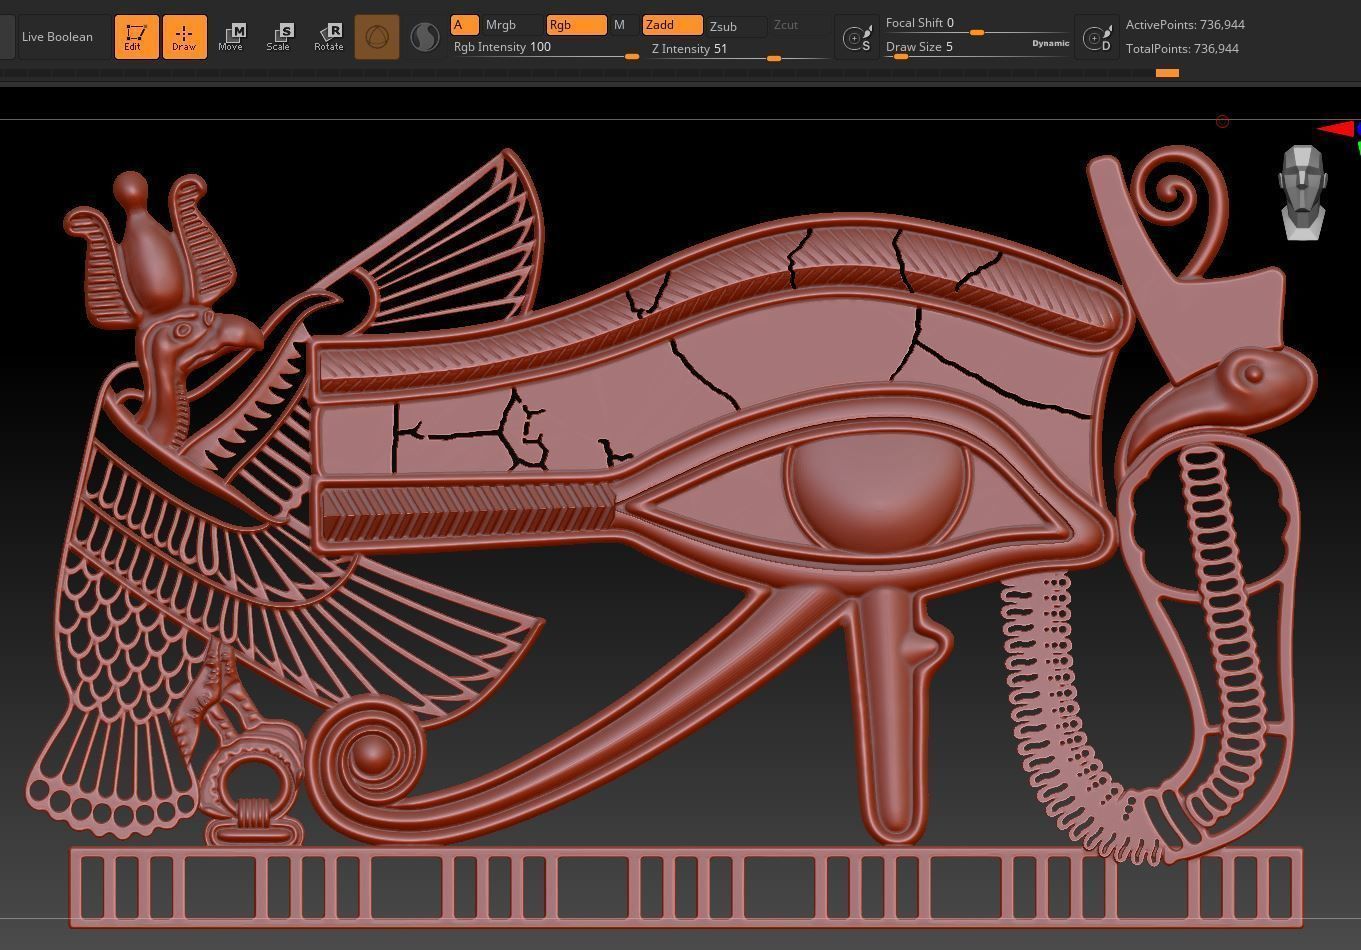Adjust the Focal Shift slider
1361x950 pixels.
coord(977,24)
